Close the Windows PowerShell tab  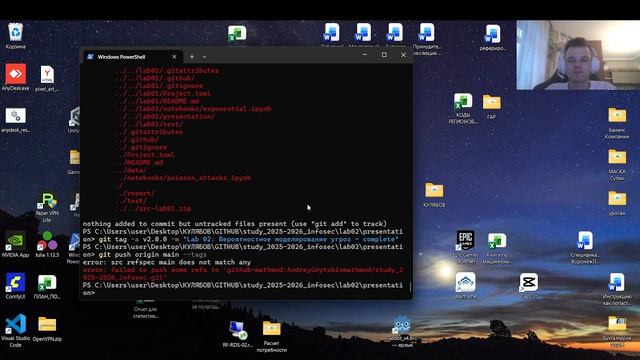click(x=174, y=57)
